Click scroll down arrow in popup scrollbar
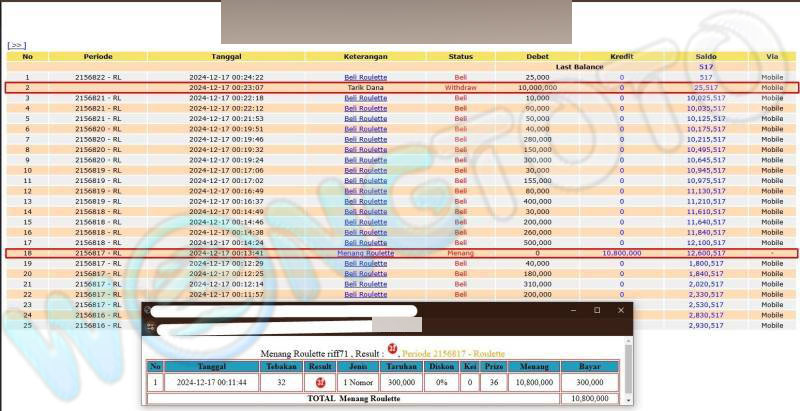 point(628,401)
